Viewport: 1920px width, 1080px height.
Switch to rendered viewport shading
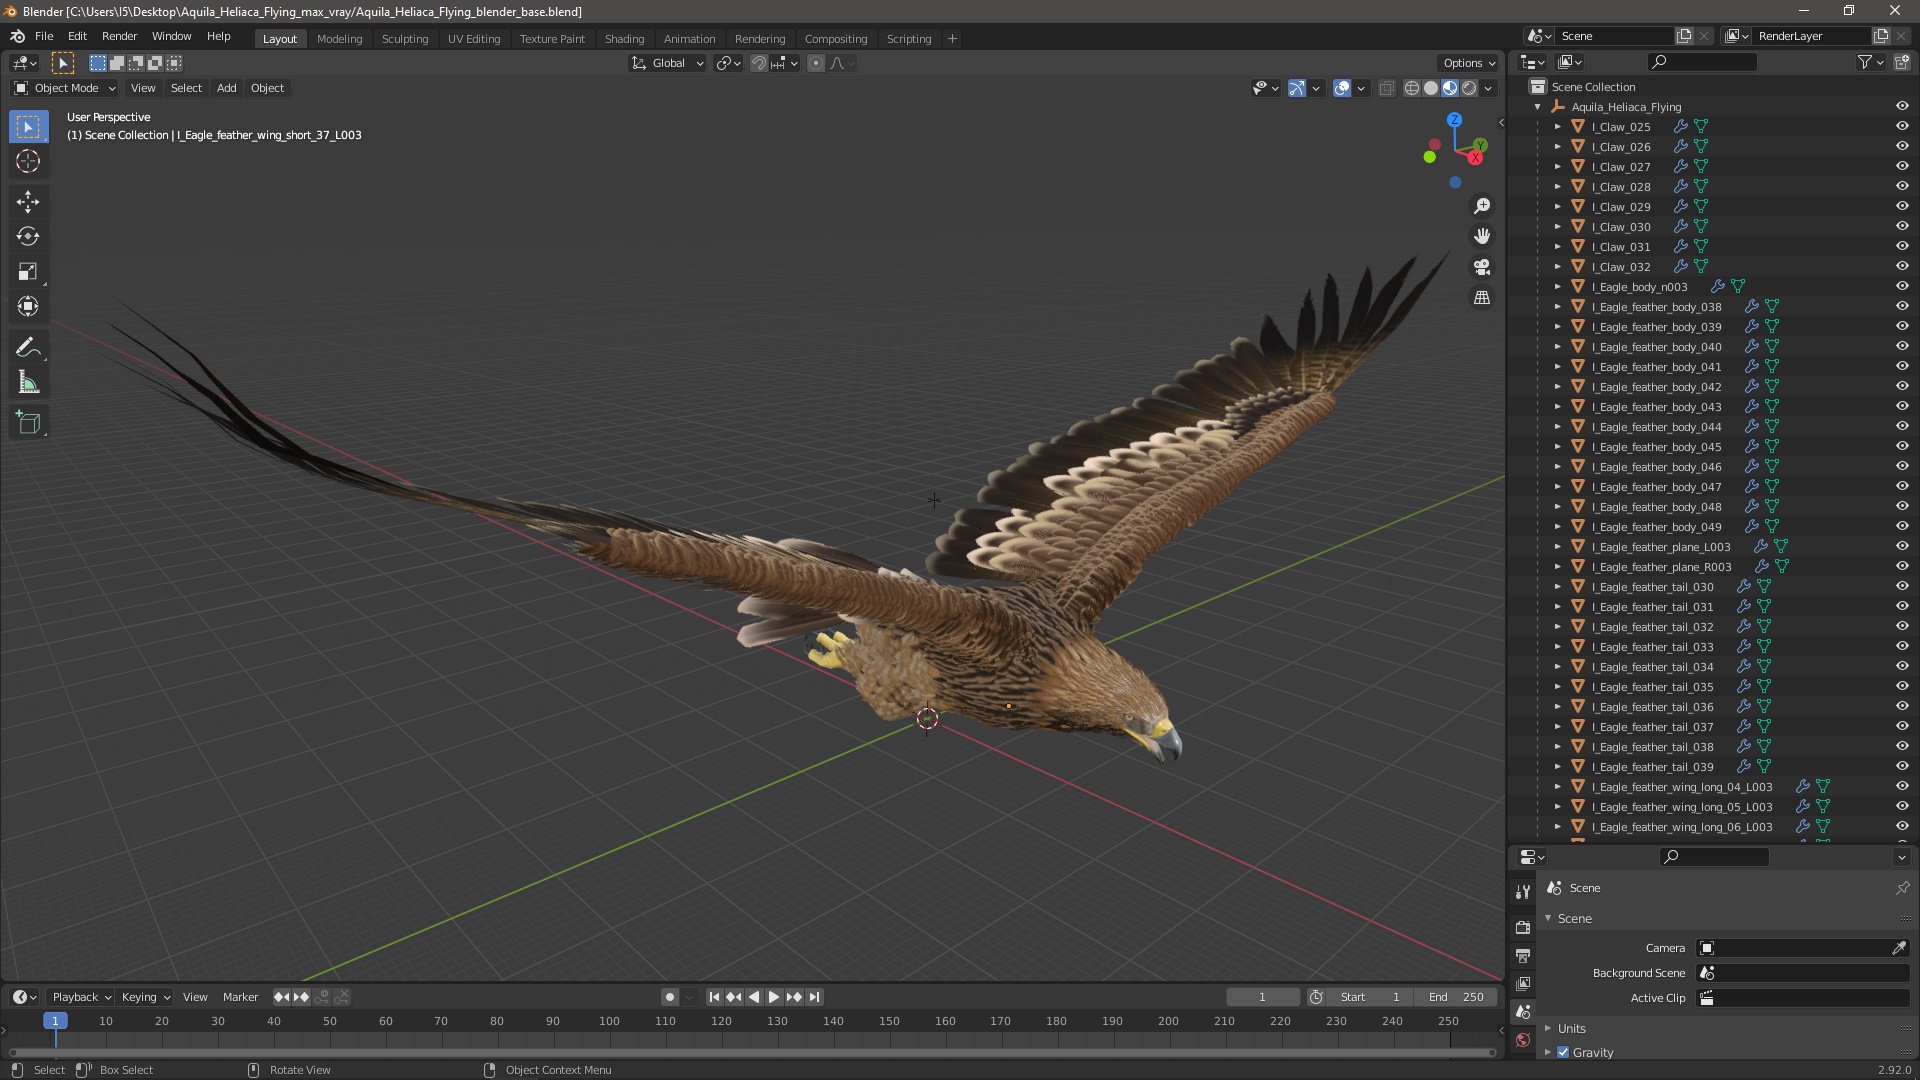pyautogui.click(x=1469, y=88)
